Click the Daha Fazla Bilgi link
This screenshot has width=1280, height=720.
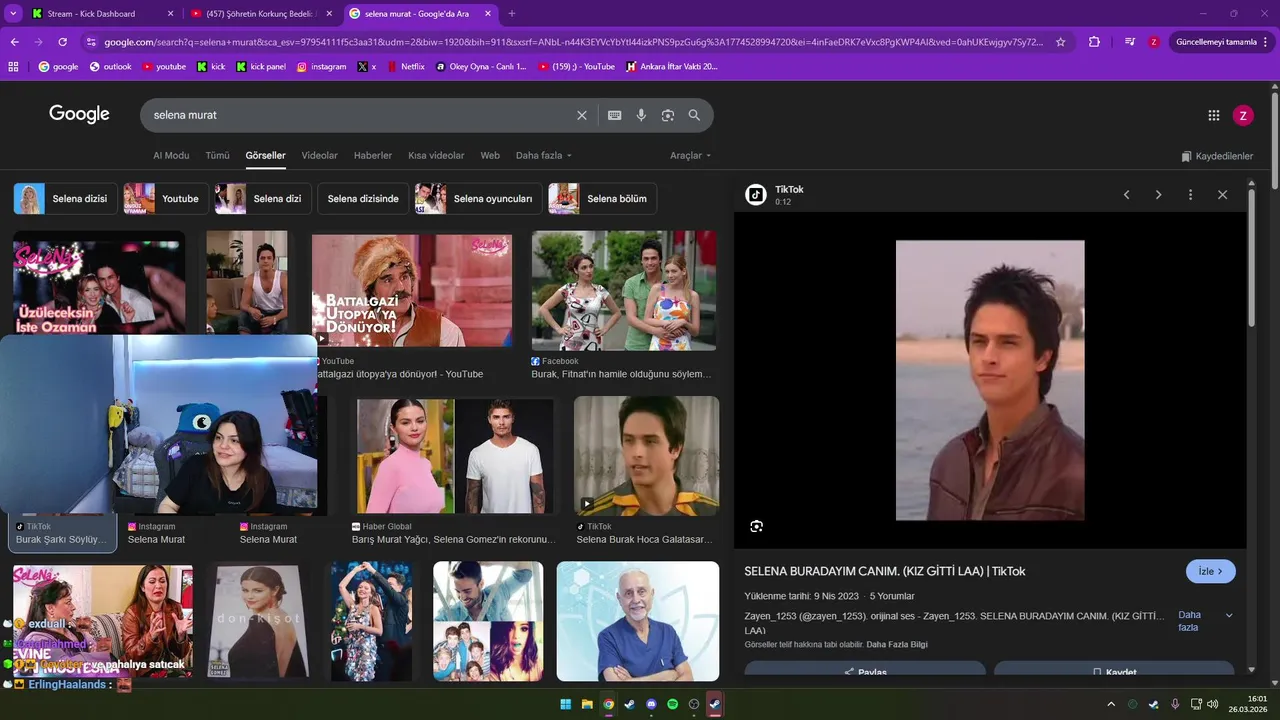897,645
